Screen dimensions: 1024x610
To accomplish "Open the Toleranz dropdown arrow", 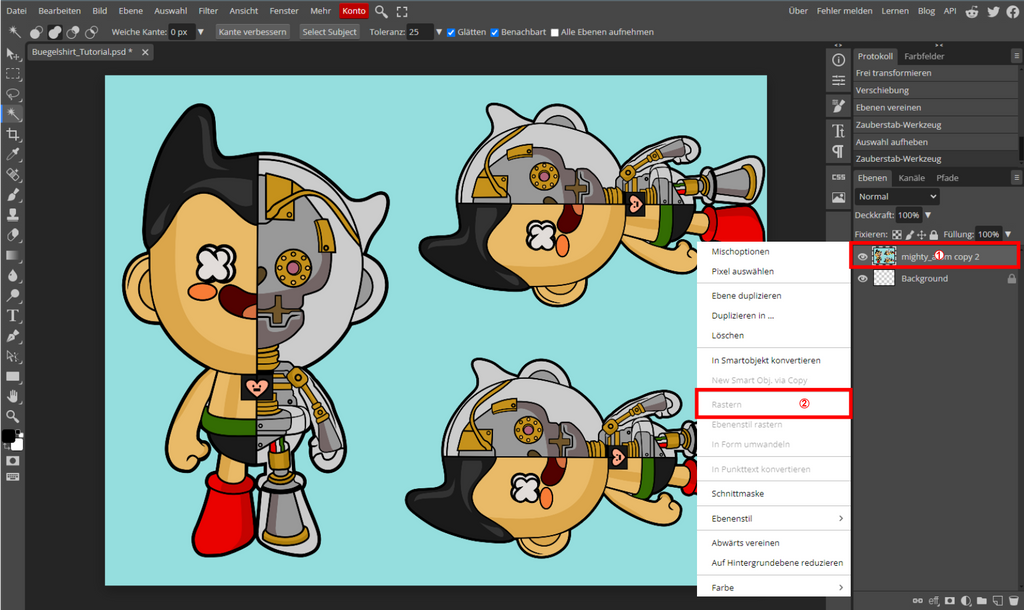I will click(439, 32).
